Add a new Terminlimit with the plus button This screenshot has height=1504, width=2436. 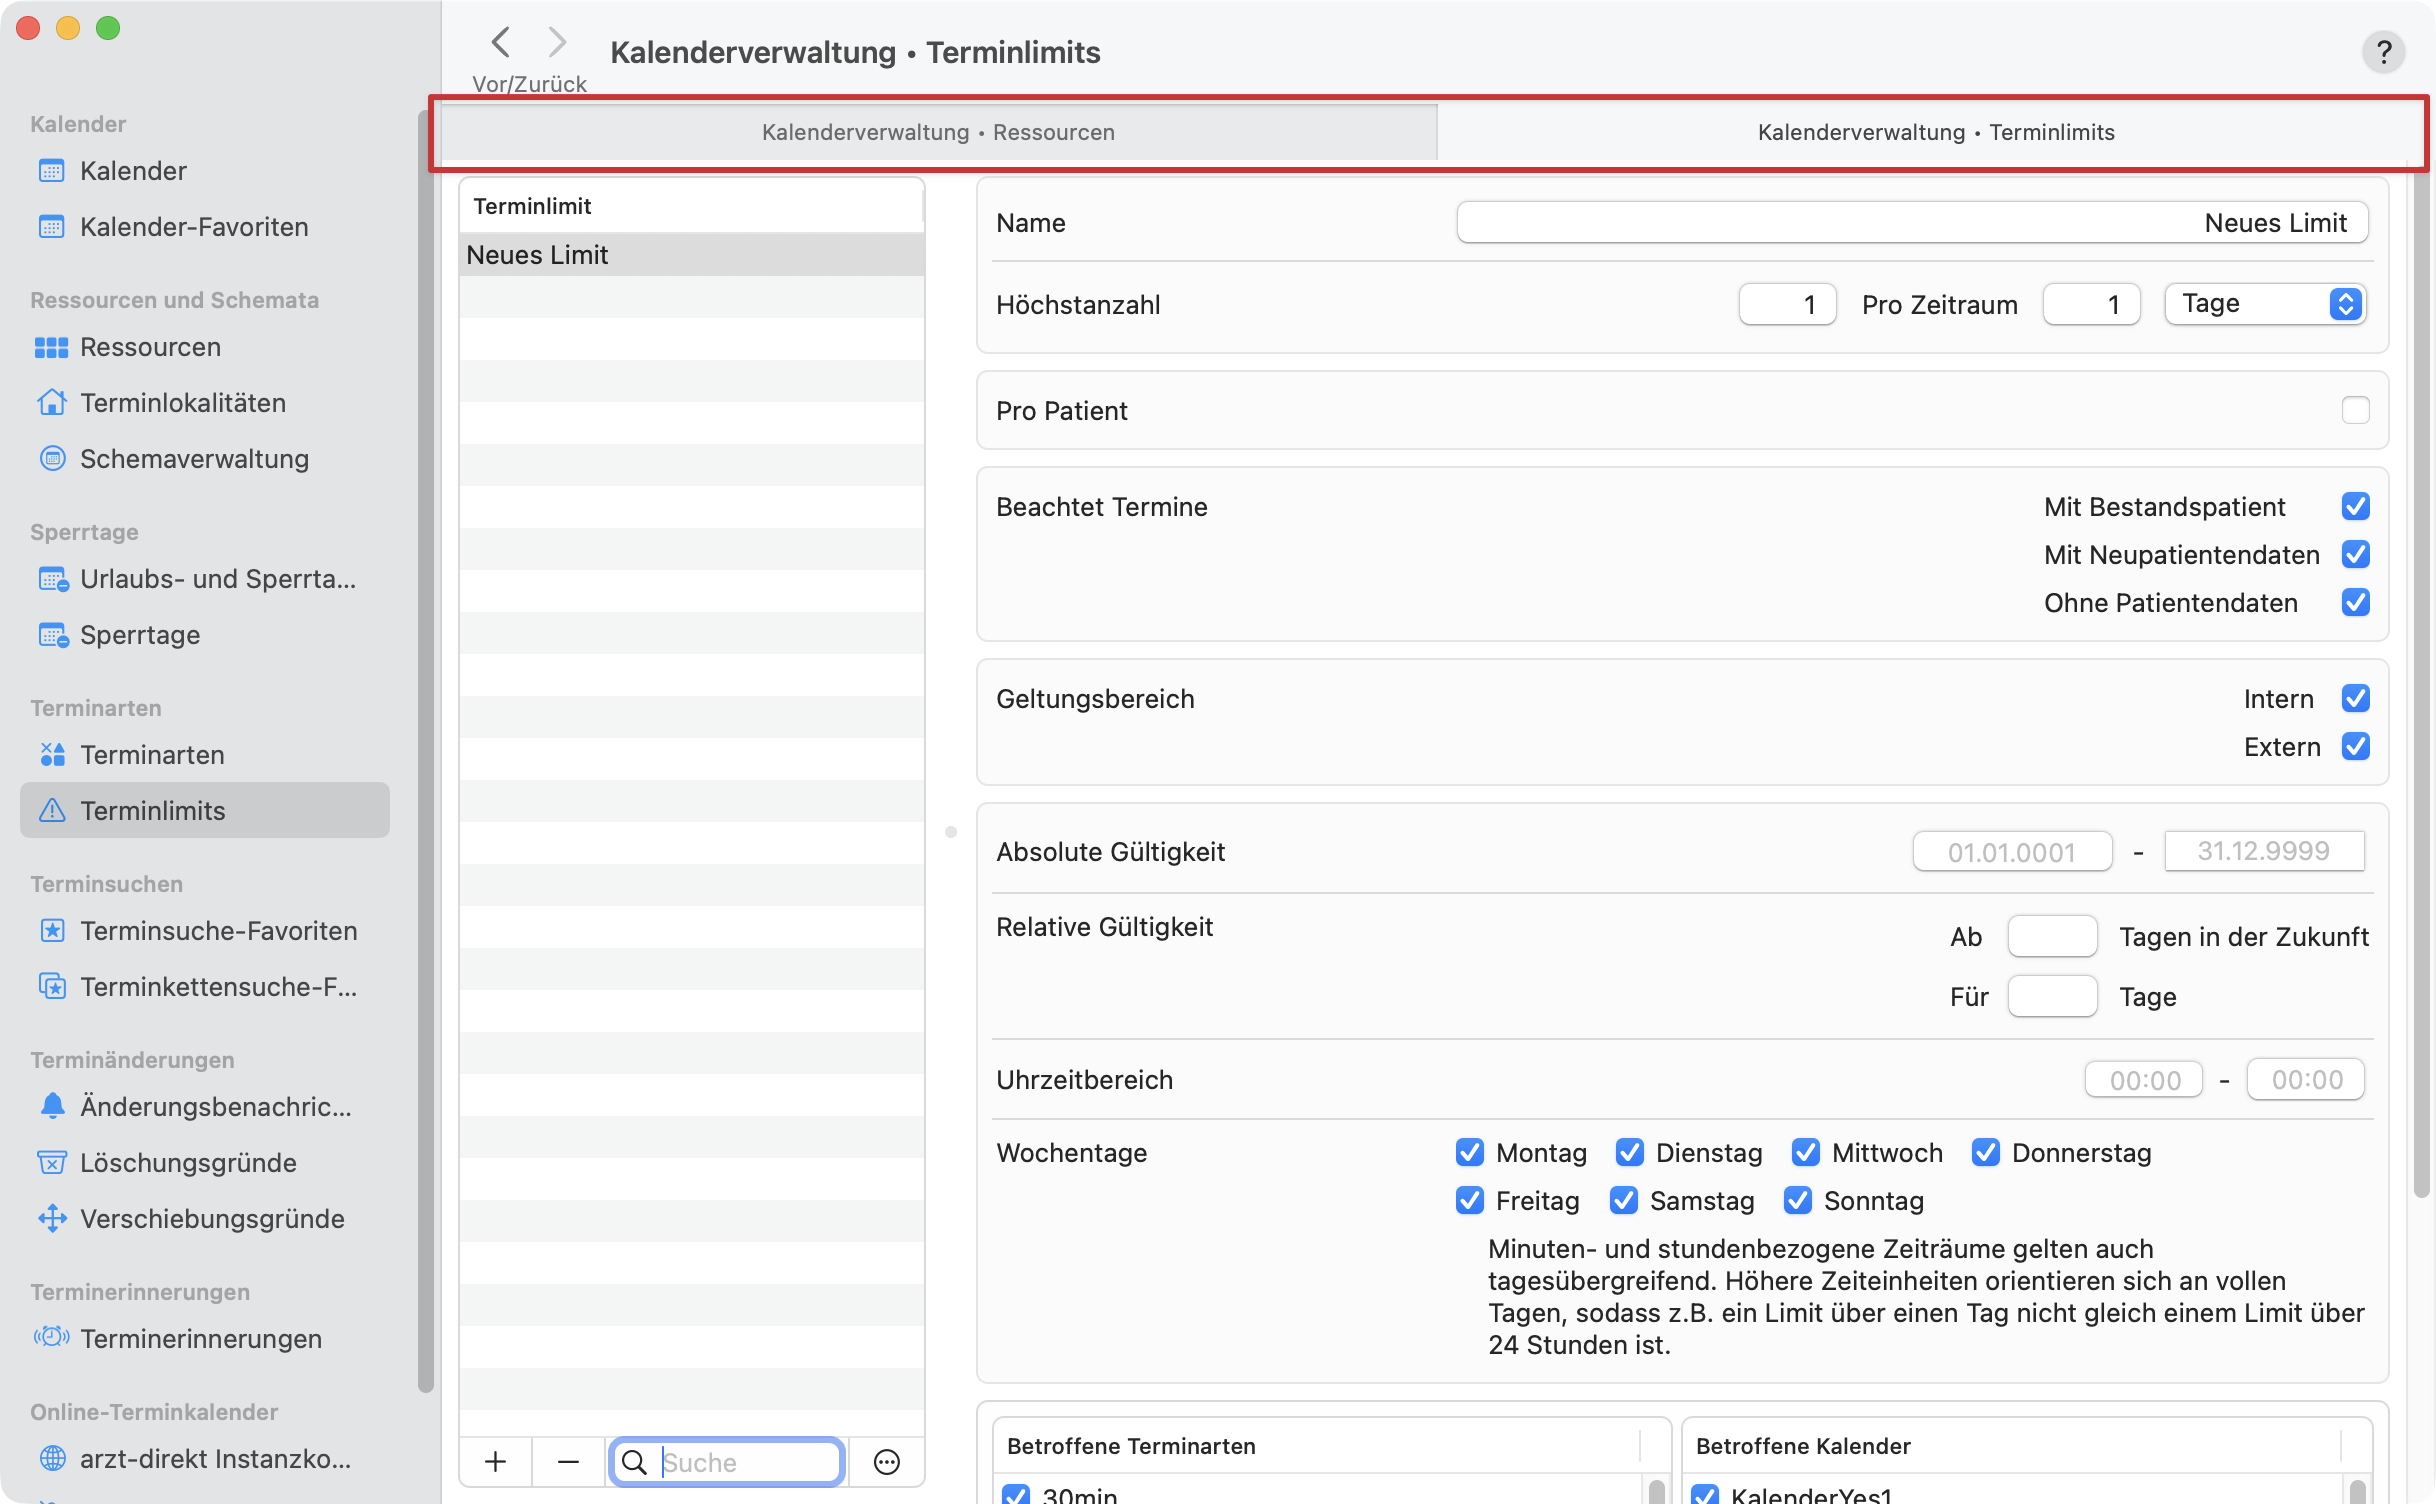pyautogui.click(x=494, y=1461)
